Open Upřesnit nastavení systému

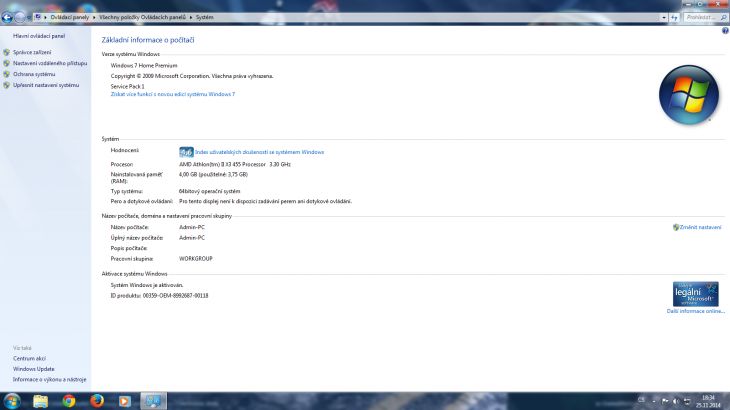[46, 86]
